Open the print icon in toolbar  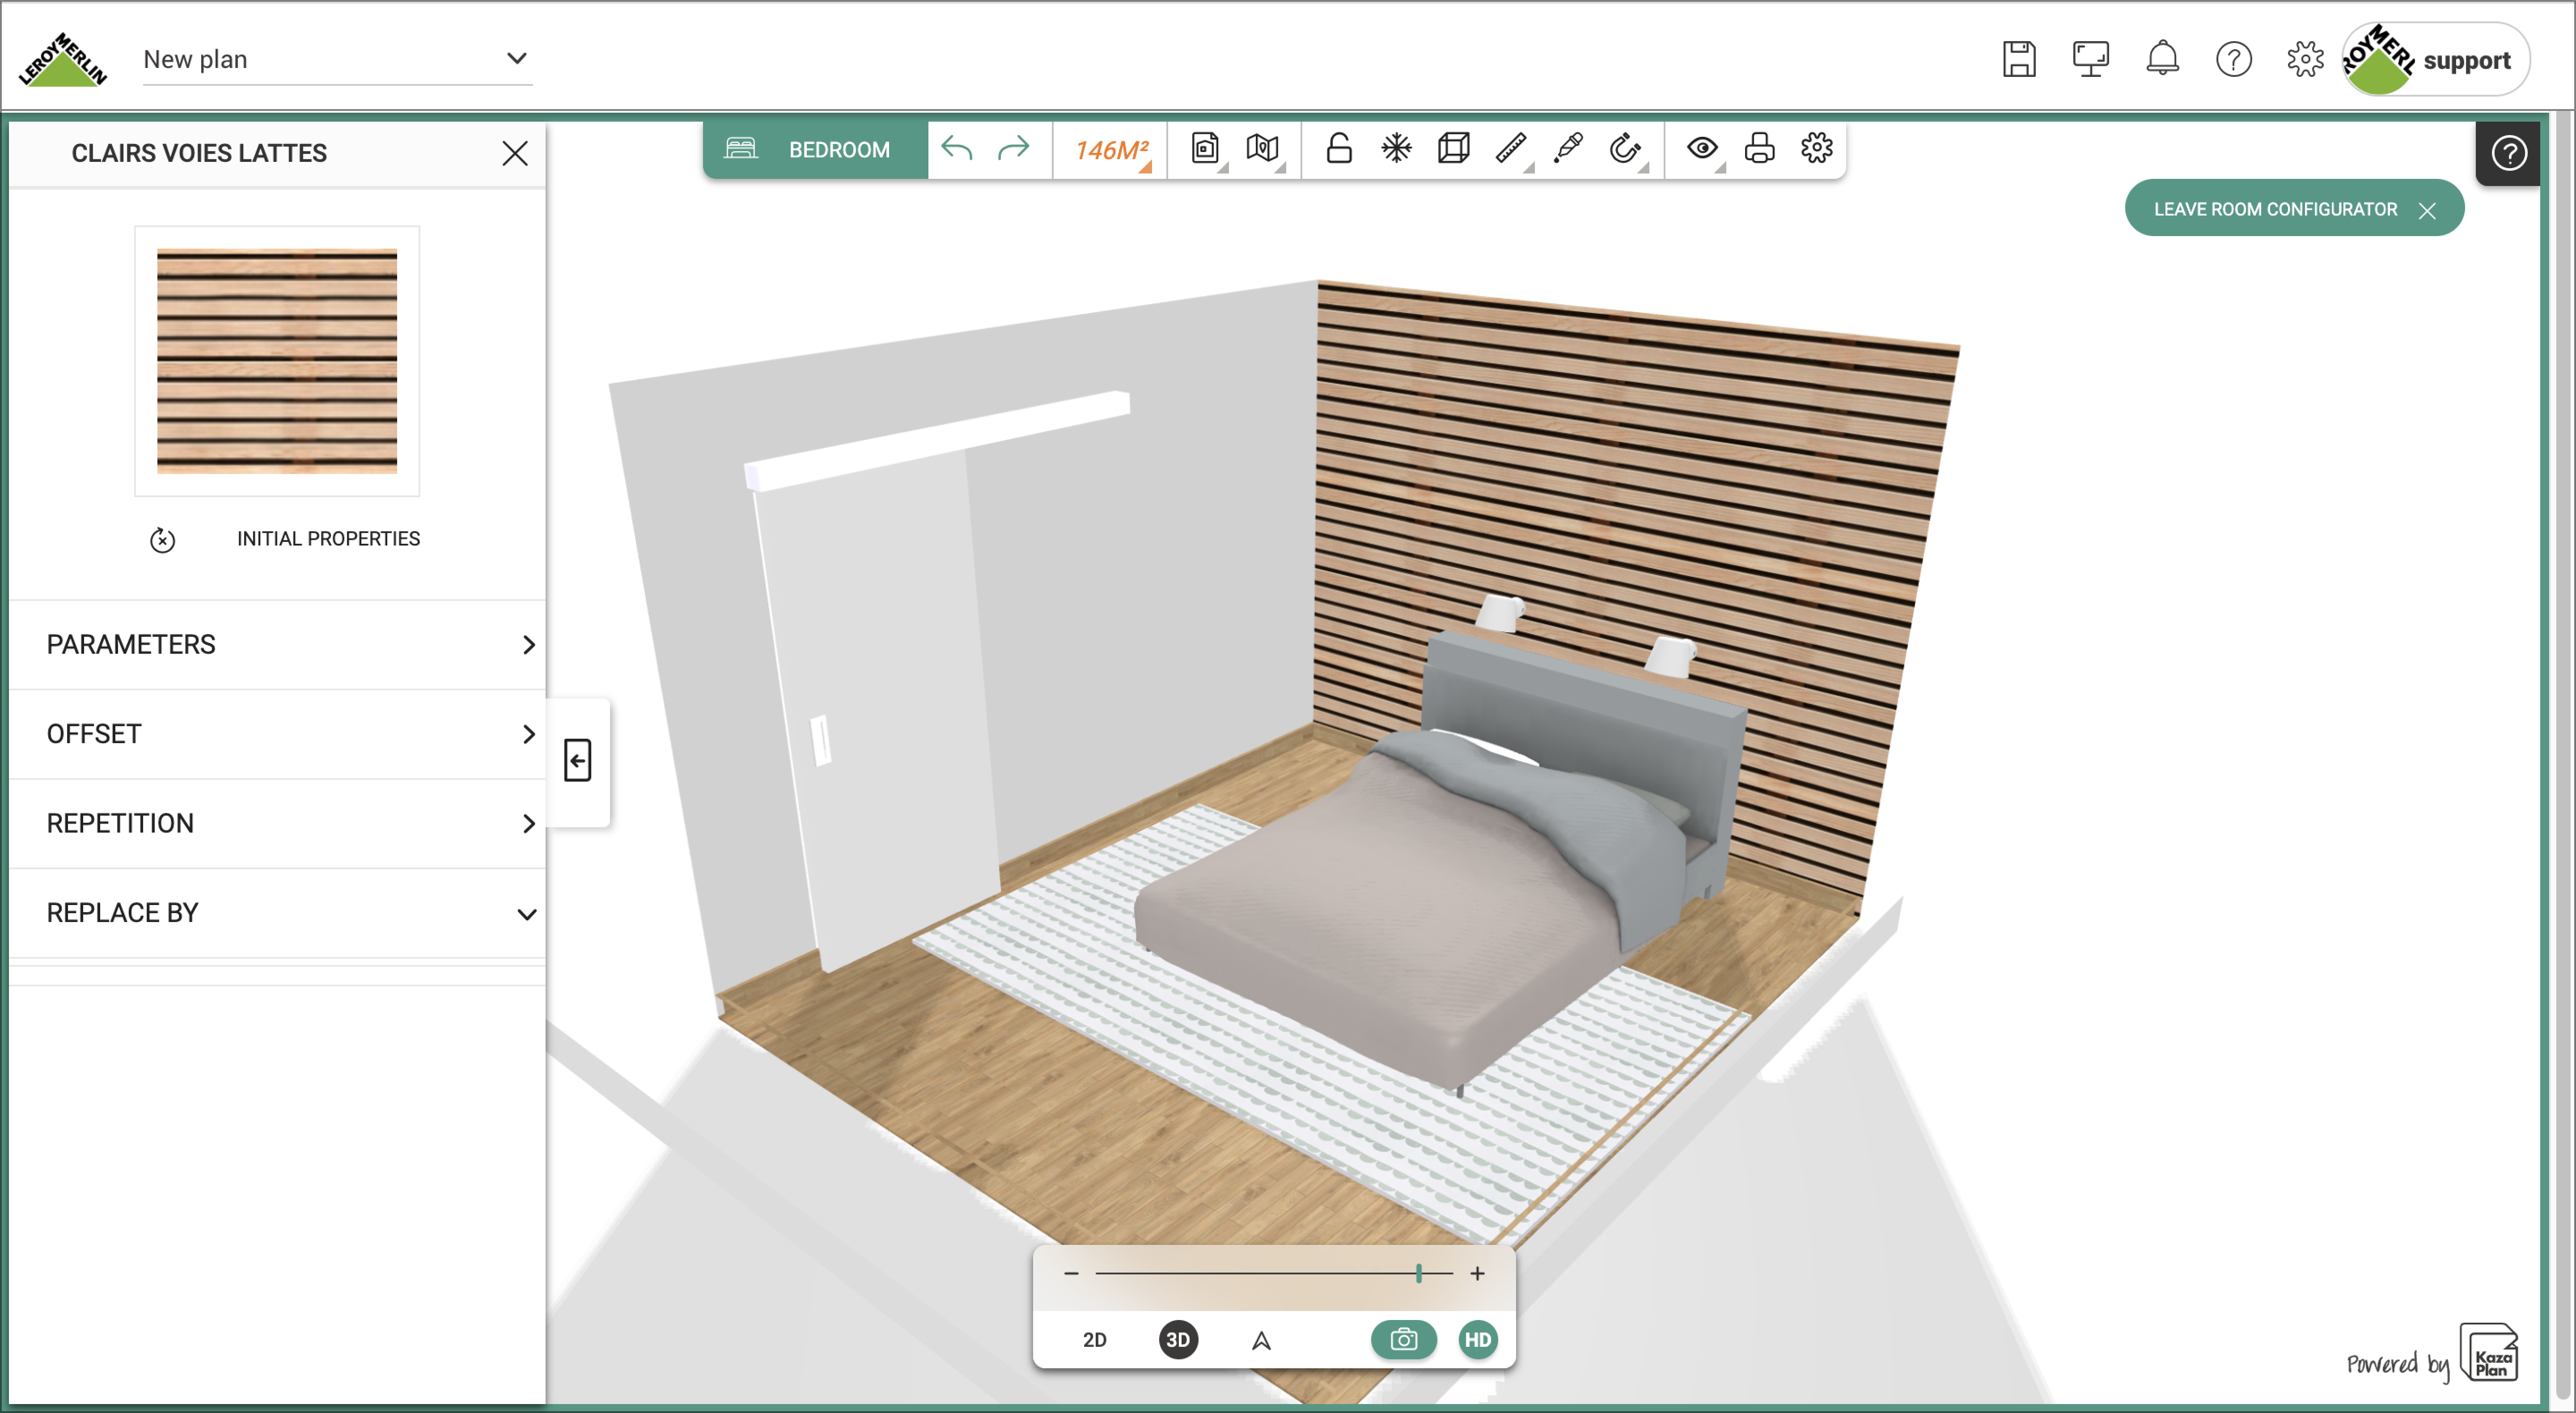pyautogui.click(x=1759, y=149)
